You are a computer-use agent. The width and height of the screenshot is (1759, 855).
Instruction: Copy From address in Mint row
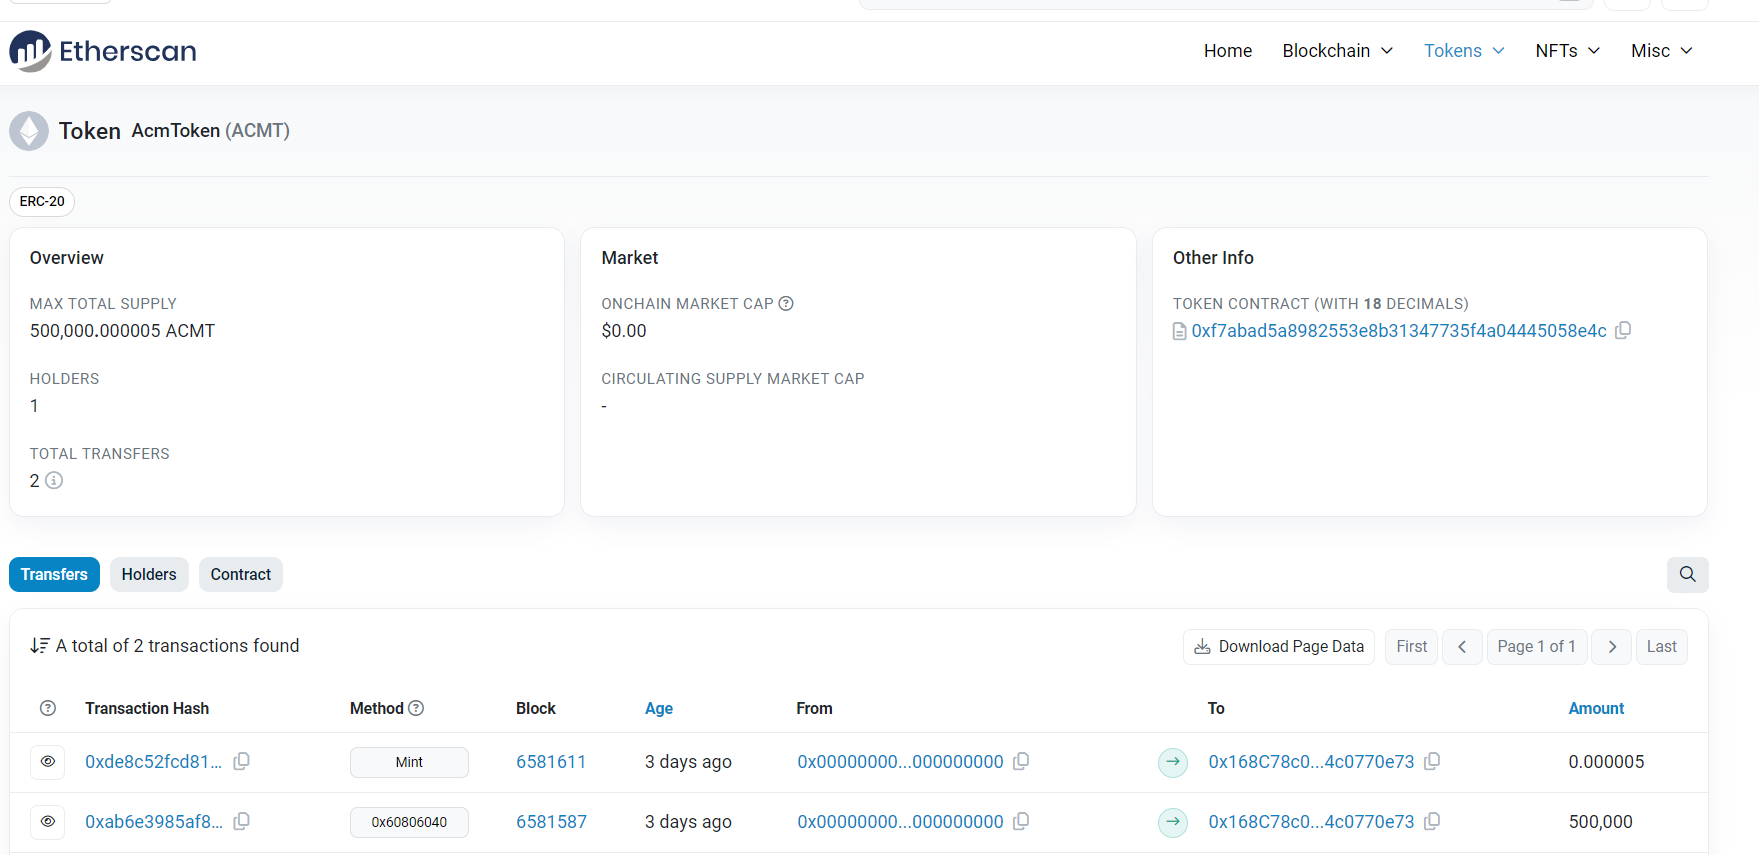click(1021, 762)
